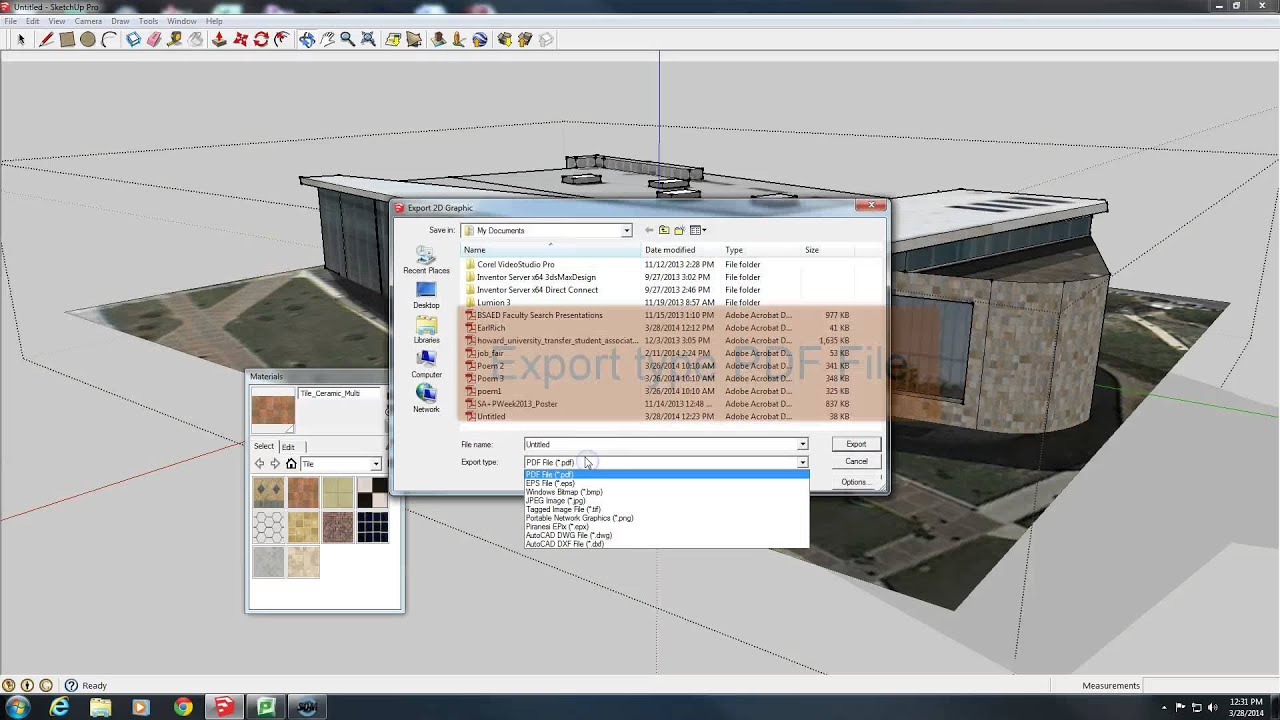The image size is (1280, 720).
Task: Activate the Move tool
Action: pos(240,39)
